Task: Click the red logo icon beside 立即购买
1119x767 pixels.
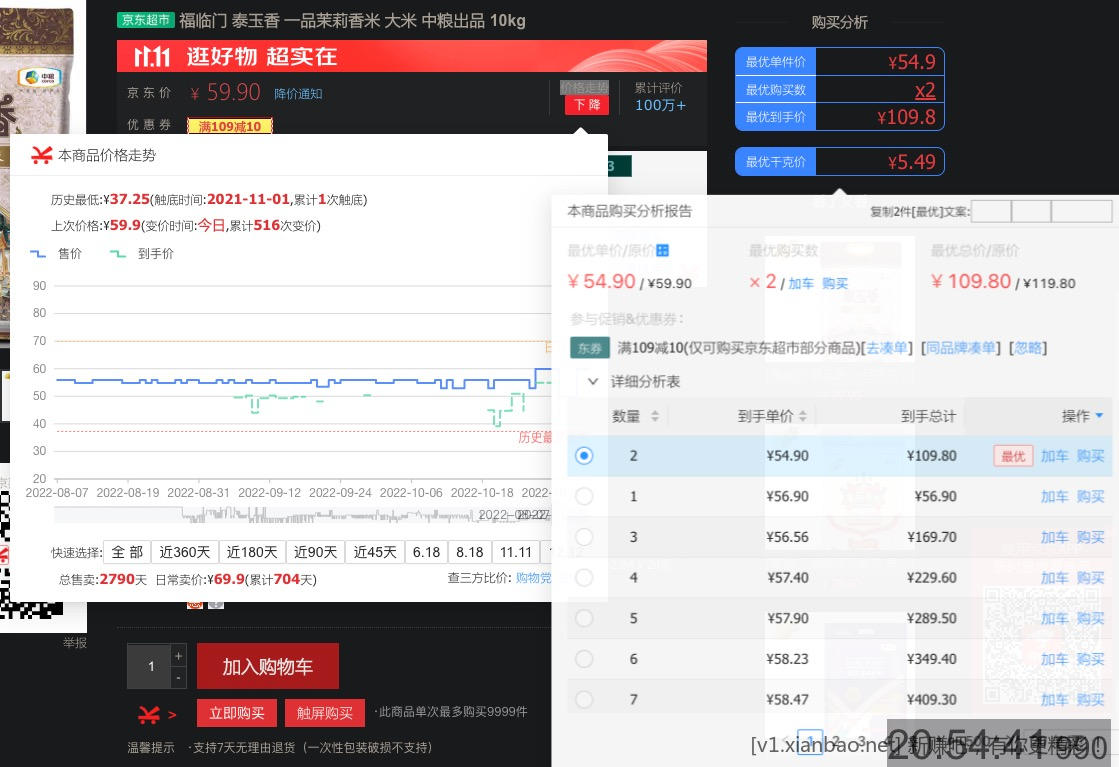Action: pyautogui.click(x=148, y=713)
